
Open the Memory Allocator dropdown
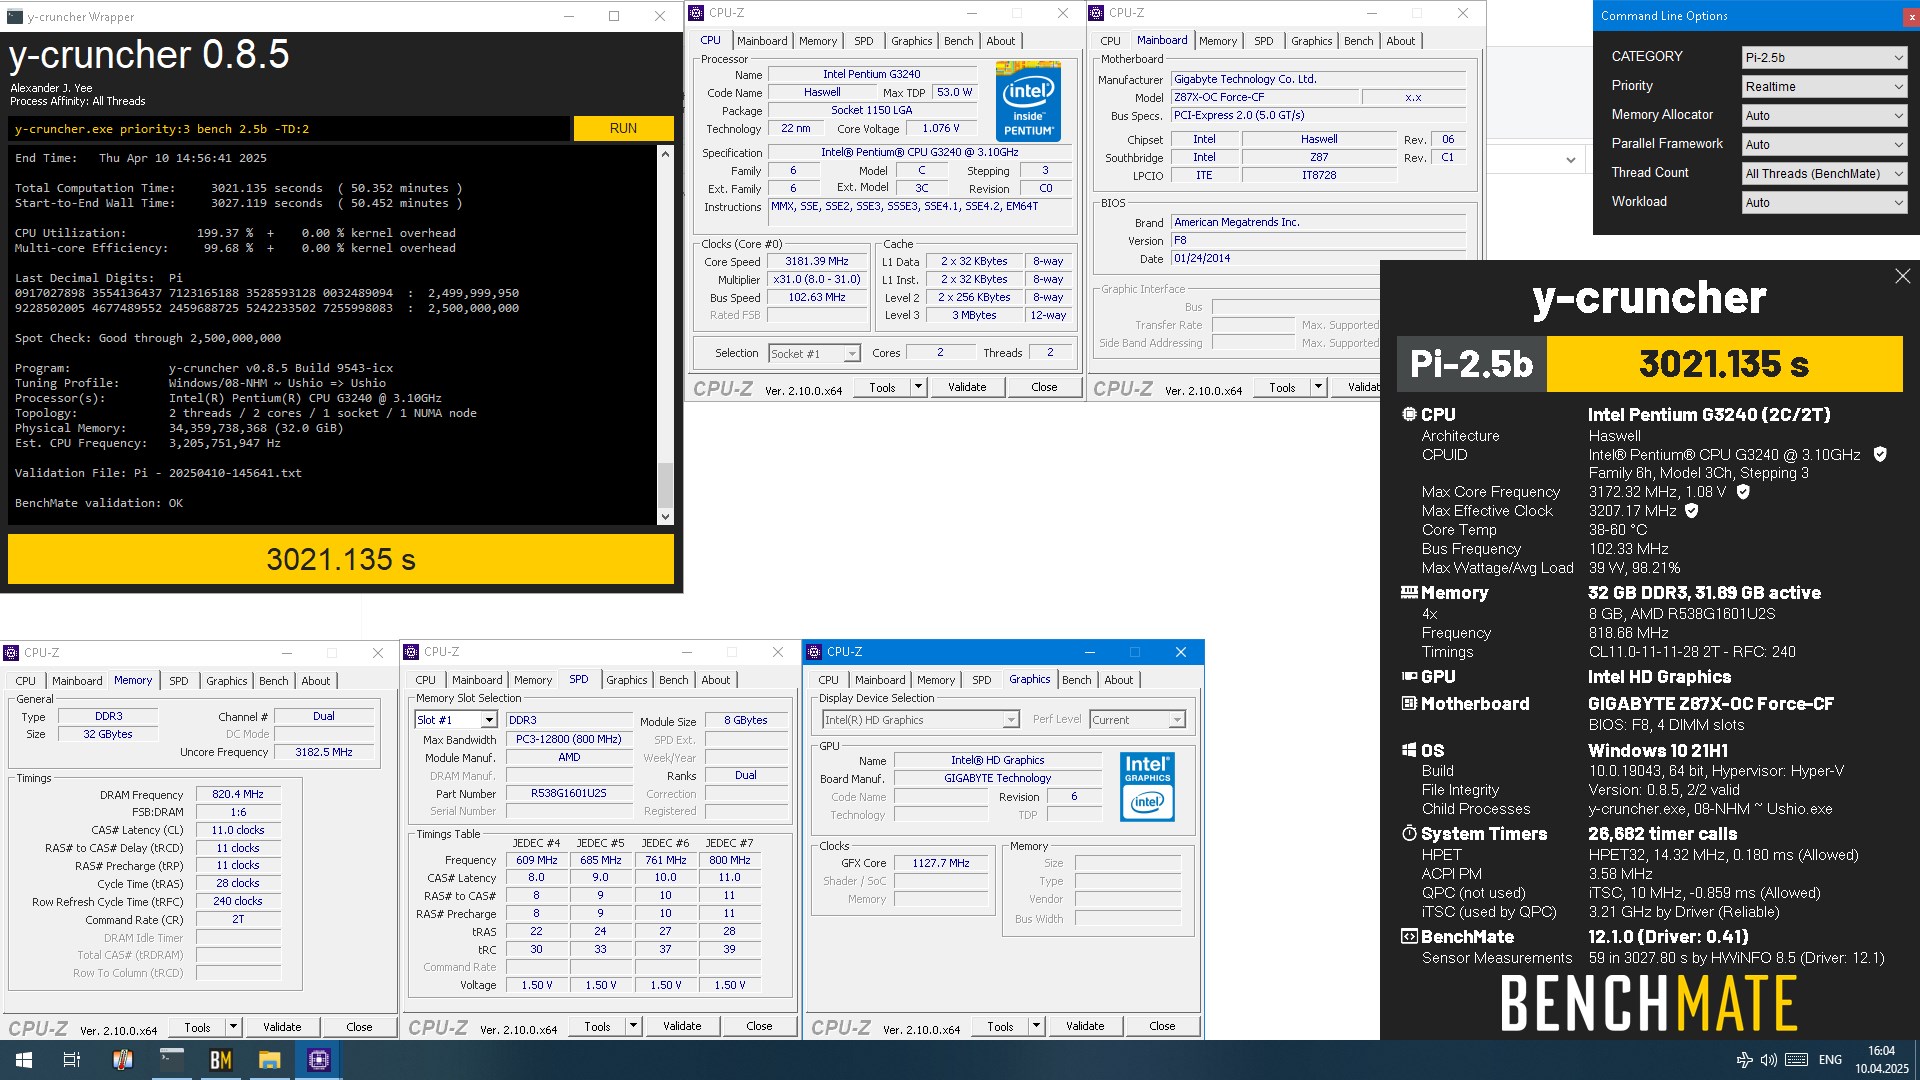pyautogui.click(x=1824, y=116)
